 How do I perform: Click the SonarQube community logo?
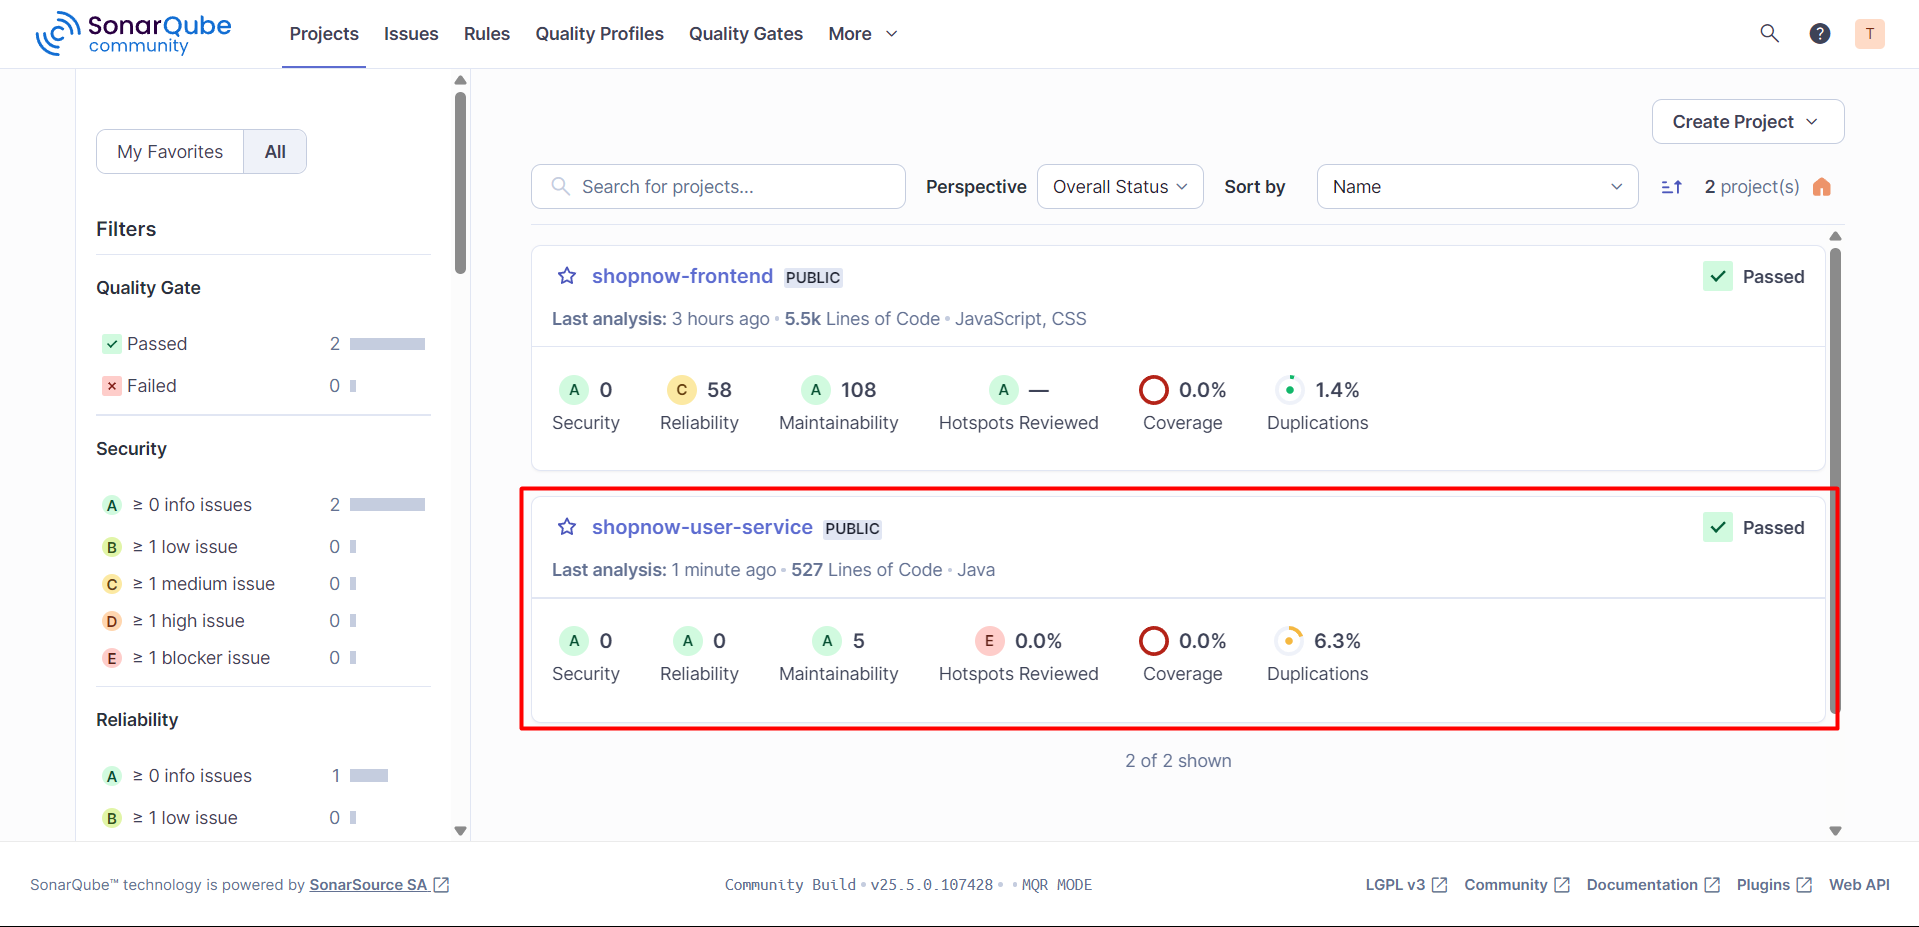tap(134, 34)
